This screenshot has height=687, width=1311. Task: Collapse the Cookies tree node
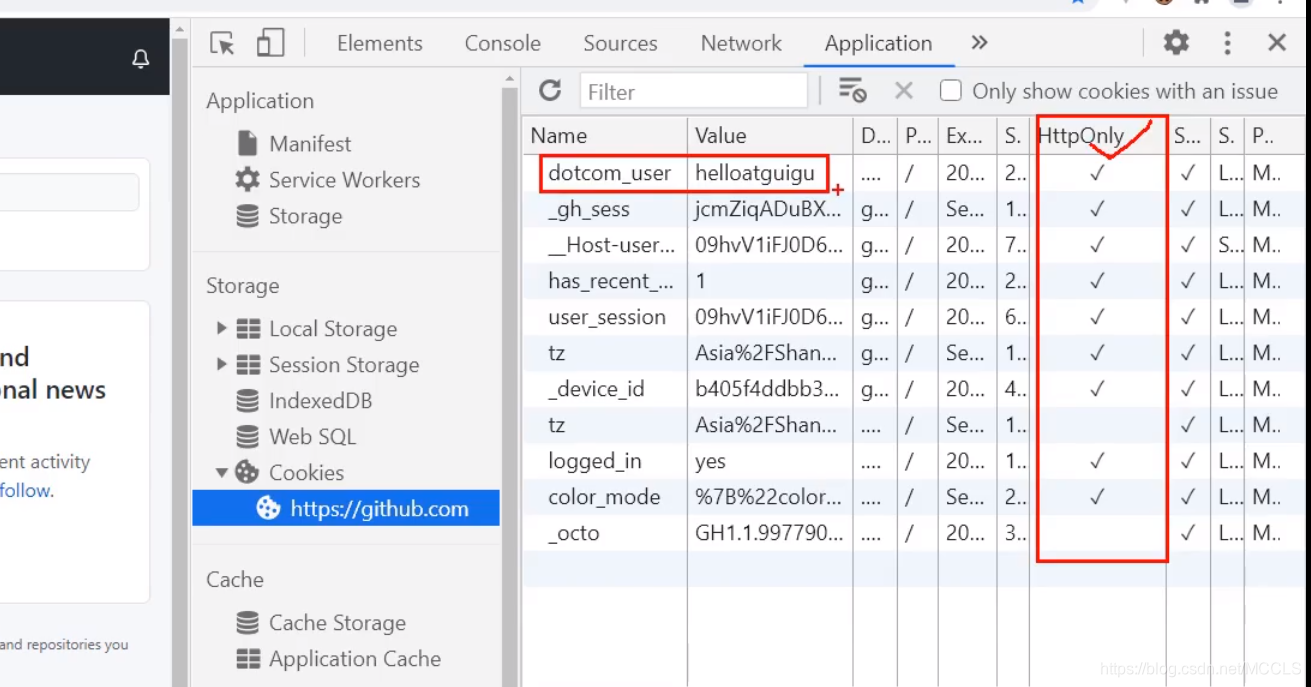click(222, 472)
